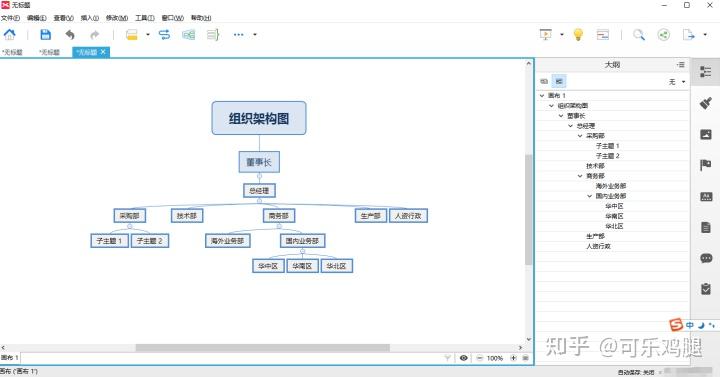Open the three-dots more tools icon
The width and height of the screenshot is (720, 377).
click(238, 34)
